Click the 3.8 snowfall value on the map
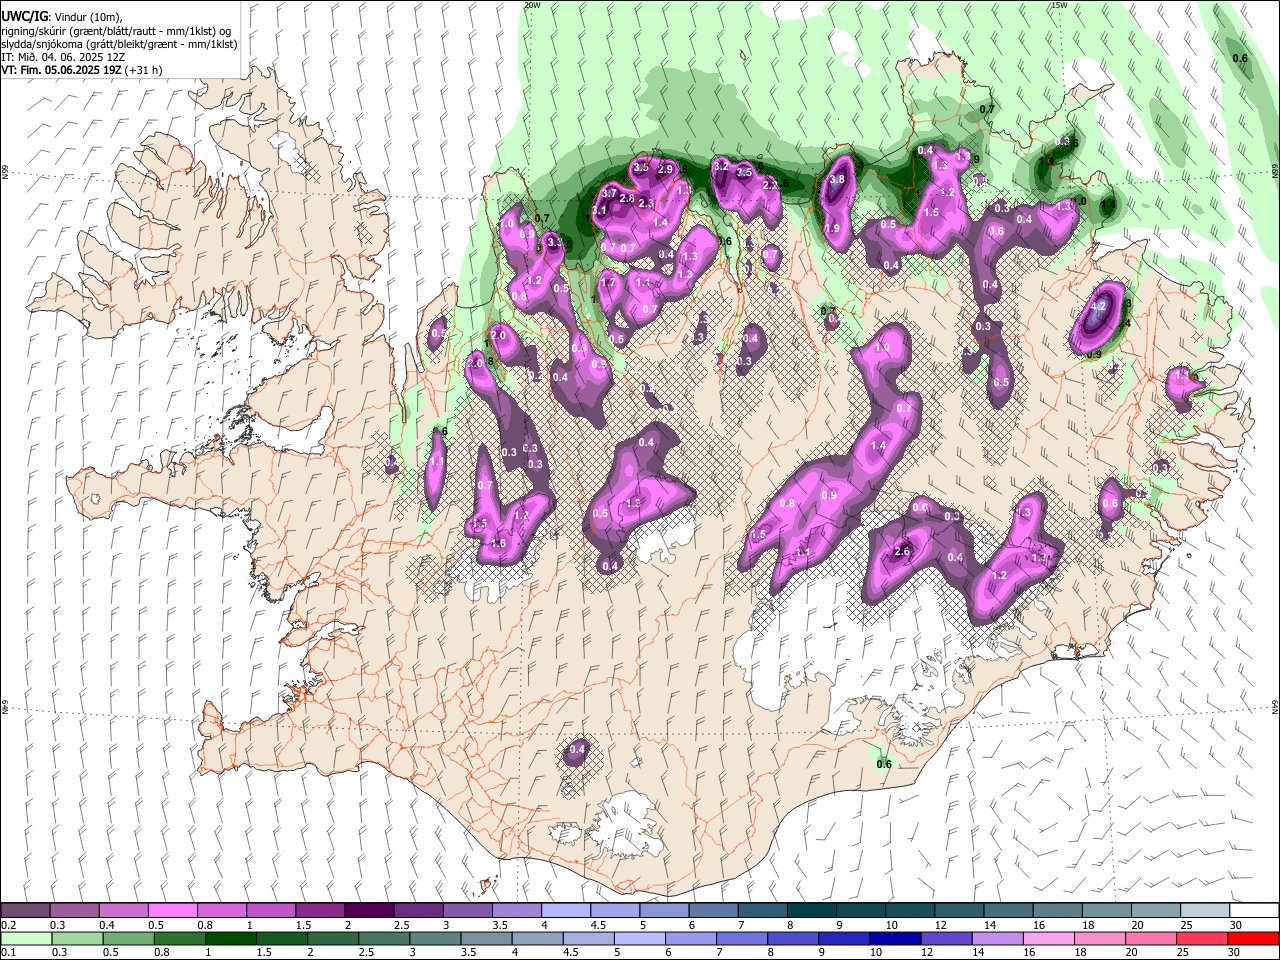 pos(837,180)
